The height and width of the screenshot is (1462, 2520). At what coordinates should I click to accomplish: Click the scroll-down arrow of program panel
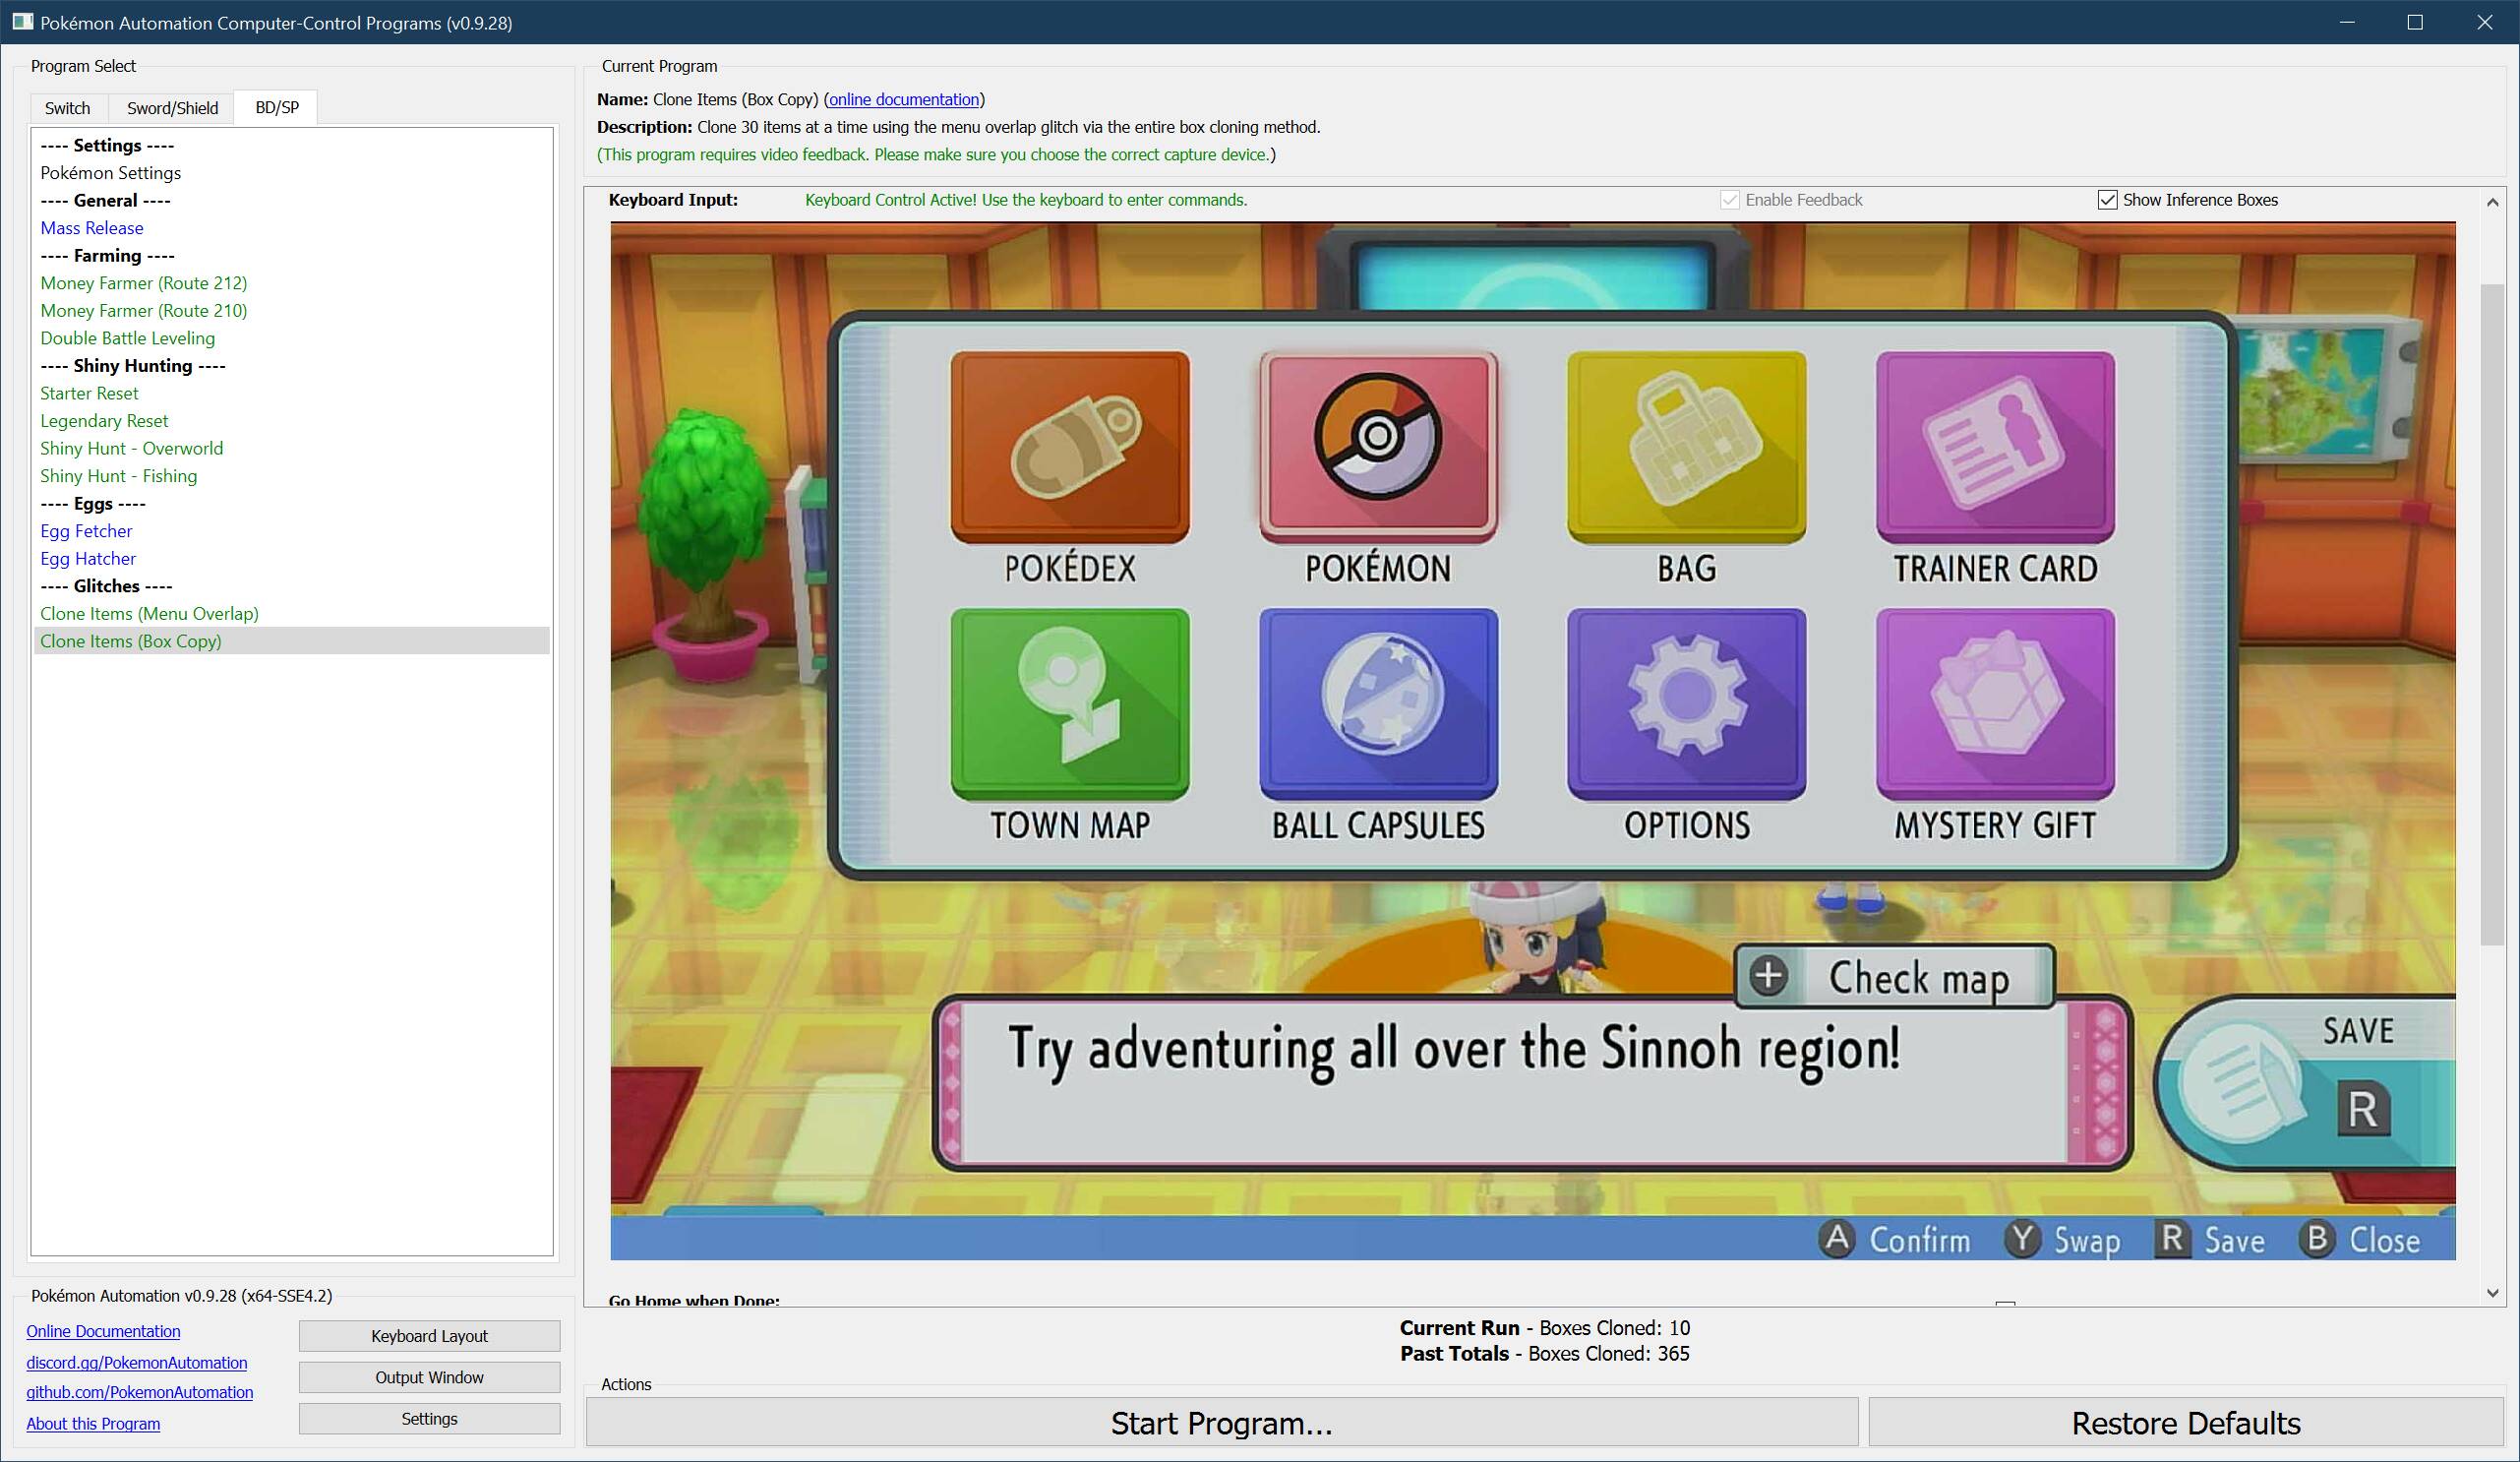click(x=2491, y=1293)
